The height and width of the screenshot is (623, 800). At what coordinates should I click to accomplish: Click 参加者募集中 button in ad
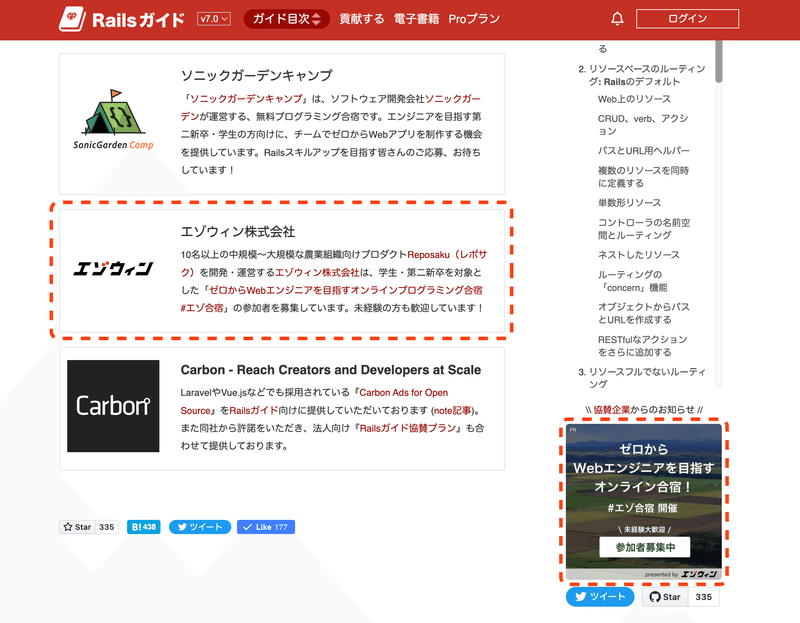(x=645, y=547)
